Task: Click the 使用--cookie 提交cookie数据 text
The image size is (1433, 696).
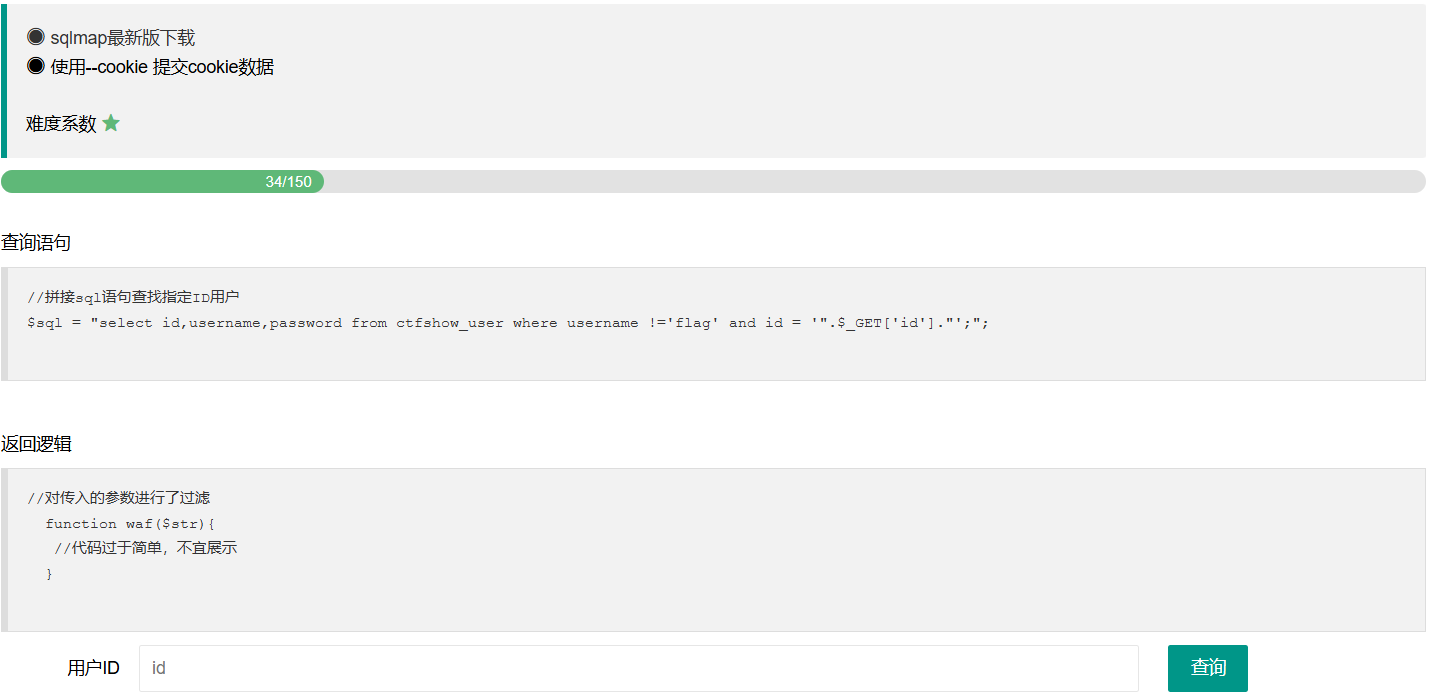Action: (162, 67)
